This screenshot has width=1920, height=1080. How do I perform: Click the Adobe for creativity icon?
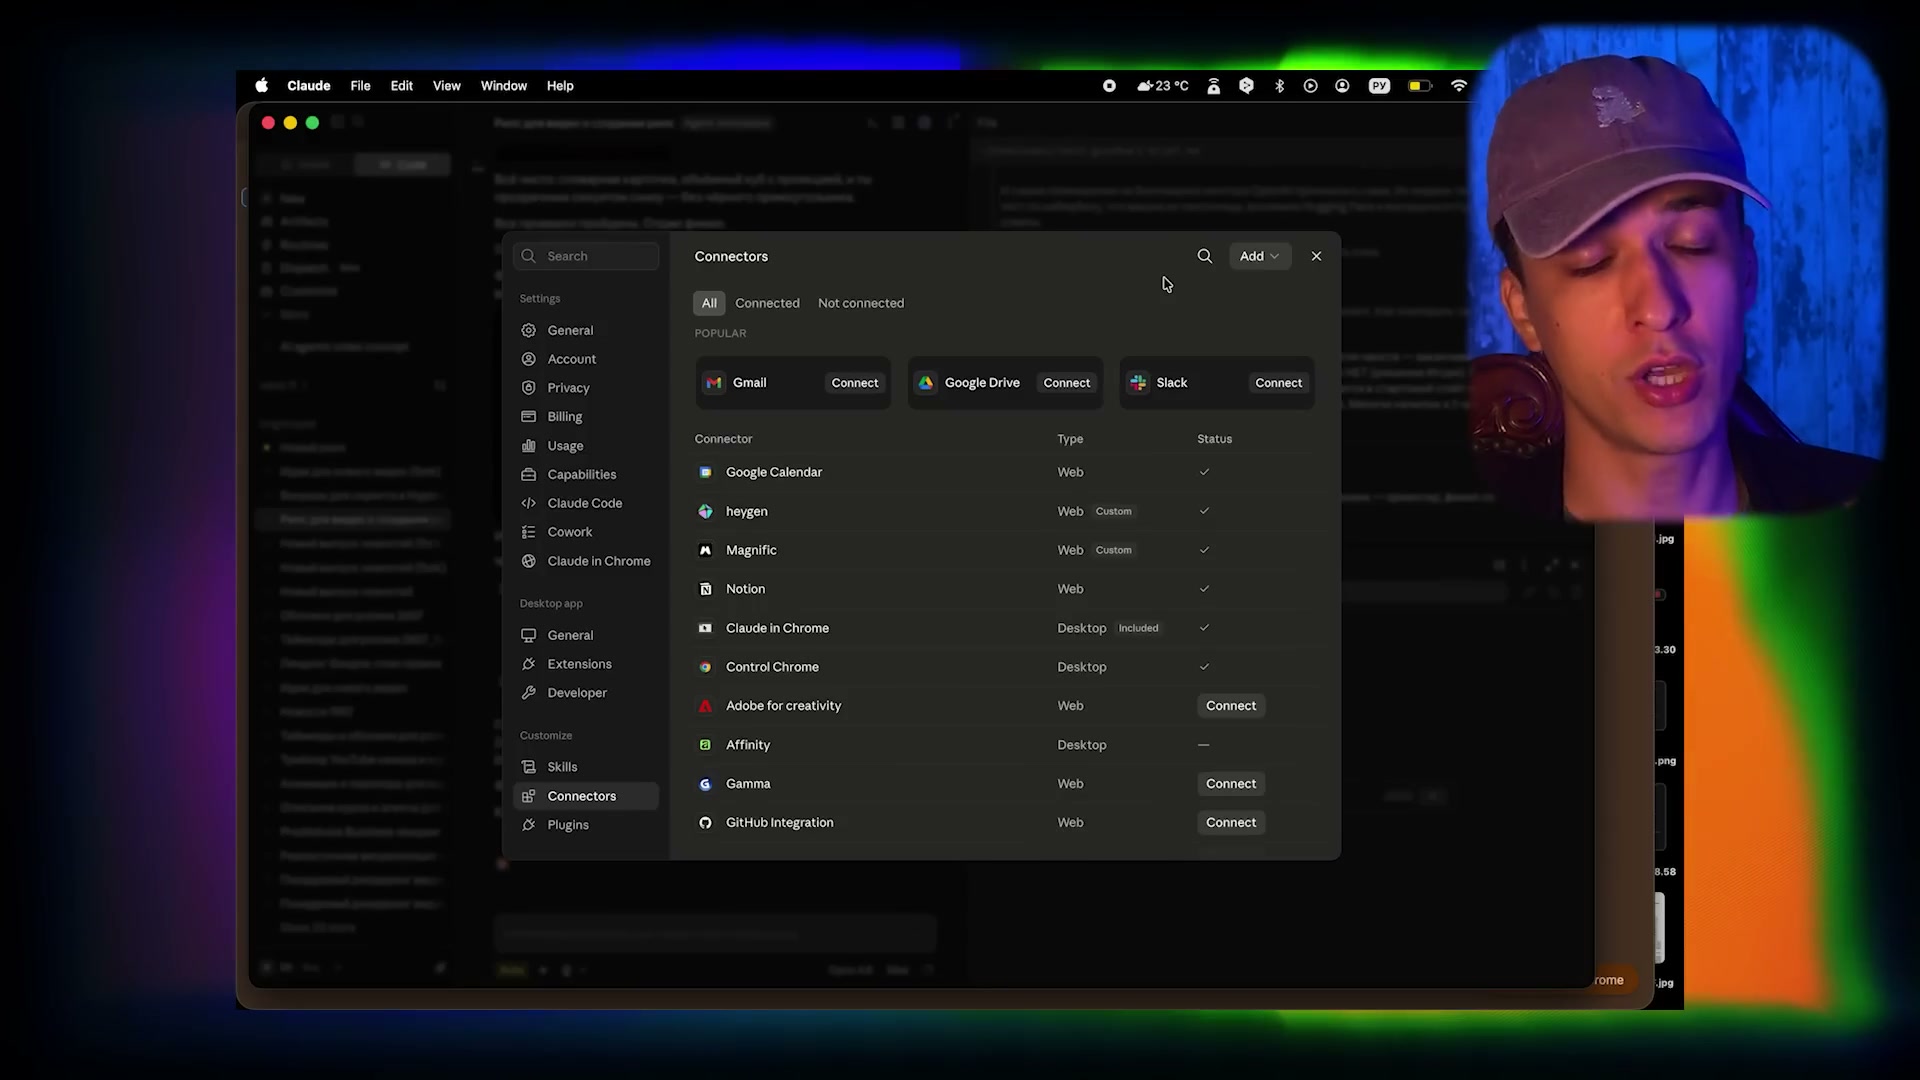705,706
